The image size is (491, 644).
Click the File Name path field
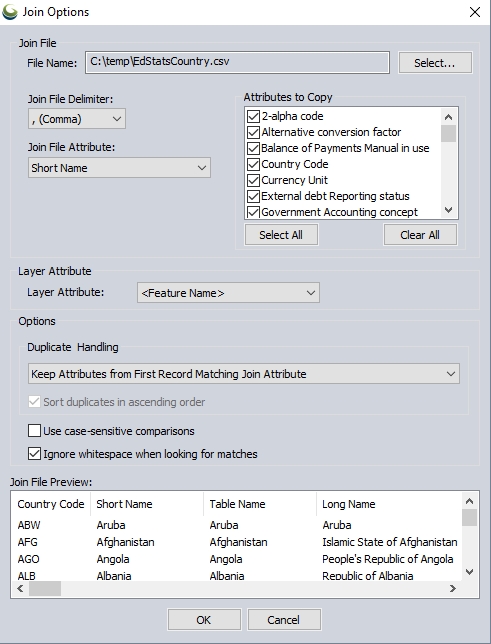click(x=237, y=62)
